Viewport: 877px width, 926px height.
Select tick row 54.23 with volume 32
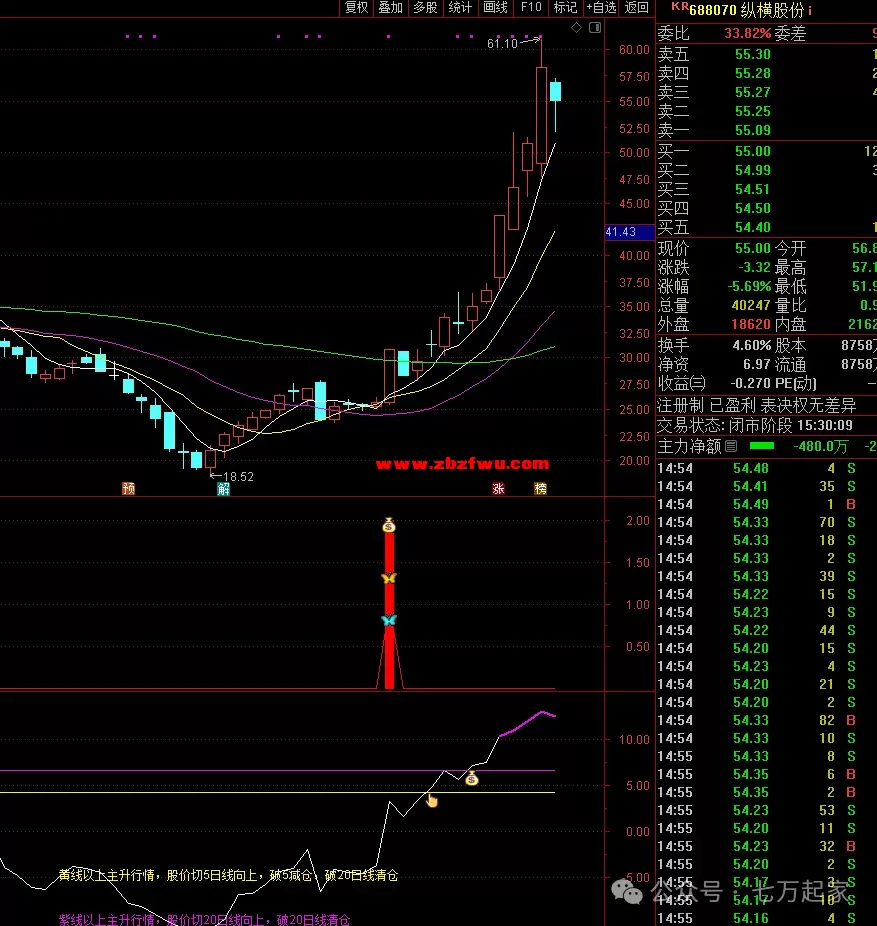tap(767, 846)
